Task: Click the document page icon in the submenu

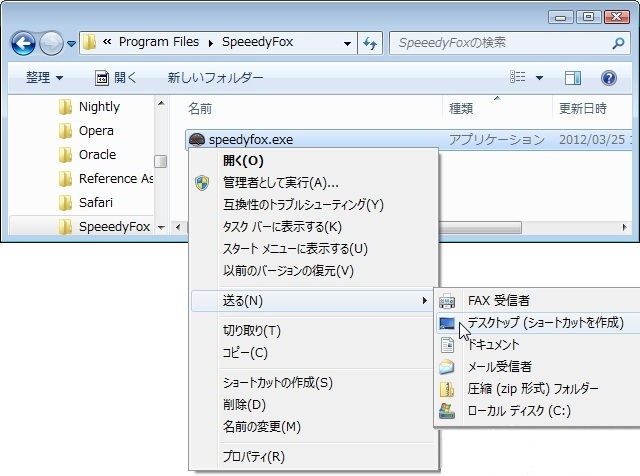Action: (x=447, y=345)
